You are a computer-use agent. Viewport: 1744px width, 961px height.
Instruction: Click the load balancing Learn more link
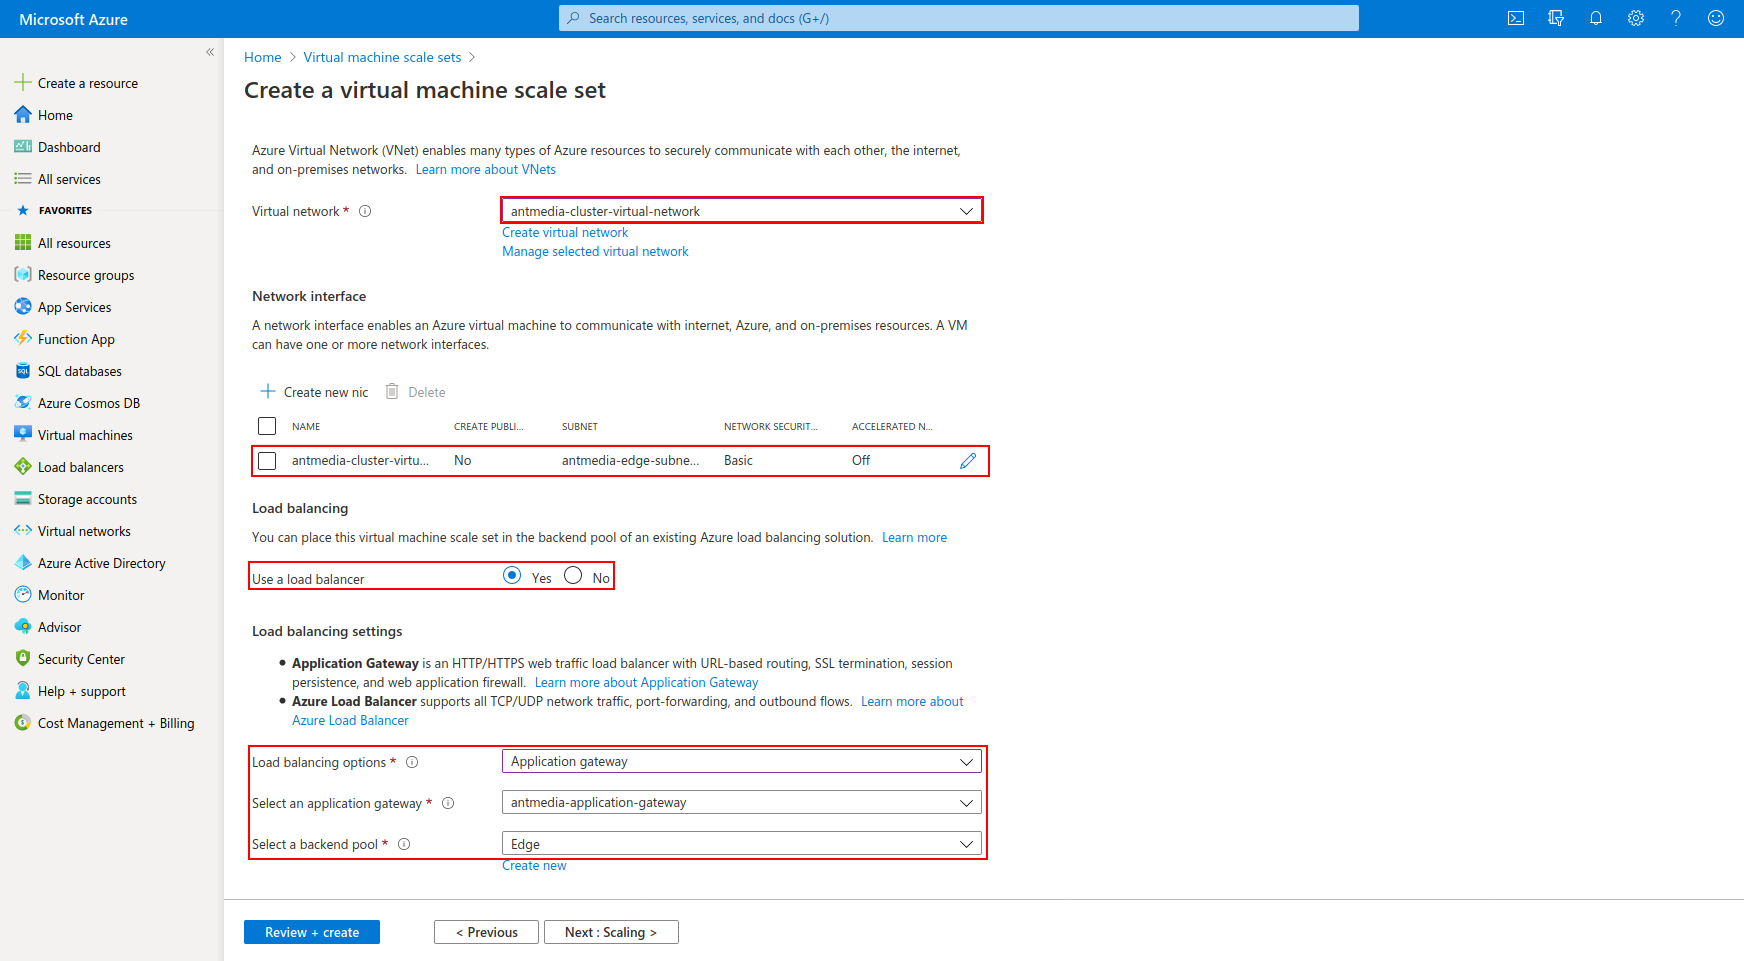914,538
